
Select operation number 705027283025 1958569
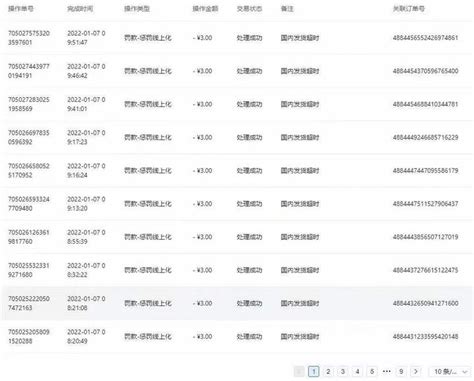tap(29, 104)
